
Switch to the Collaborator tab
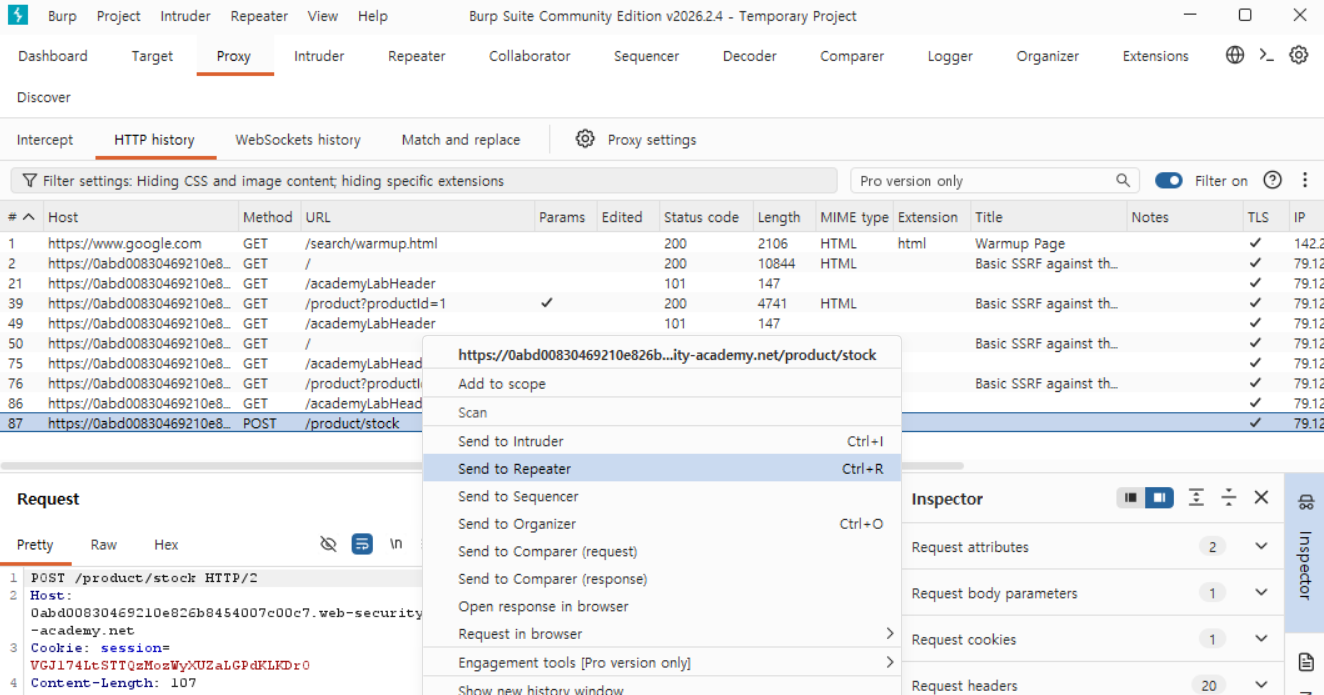point(530,56)
